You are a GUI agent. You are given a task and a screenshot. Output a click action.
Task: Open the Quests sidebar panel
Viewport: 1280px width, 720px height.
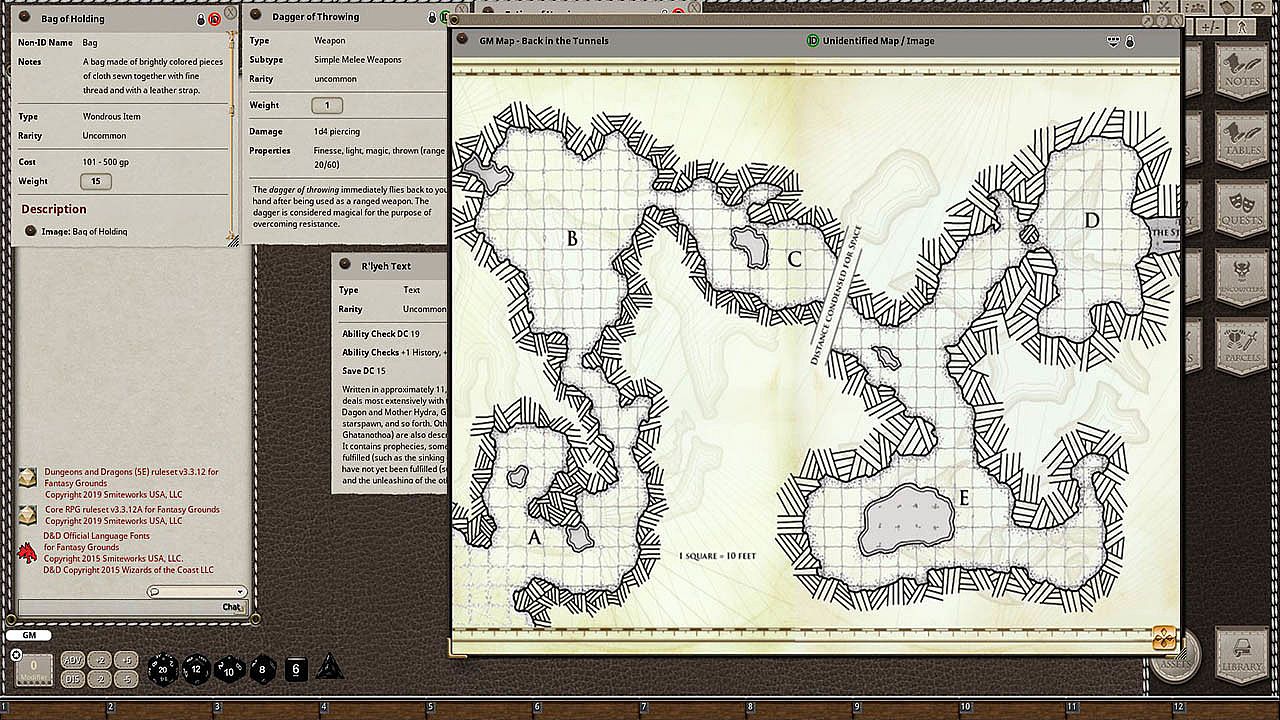[1242, 209]
